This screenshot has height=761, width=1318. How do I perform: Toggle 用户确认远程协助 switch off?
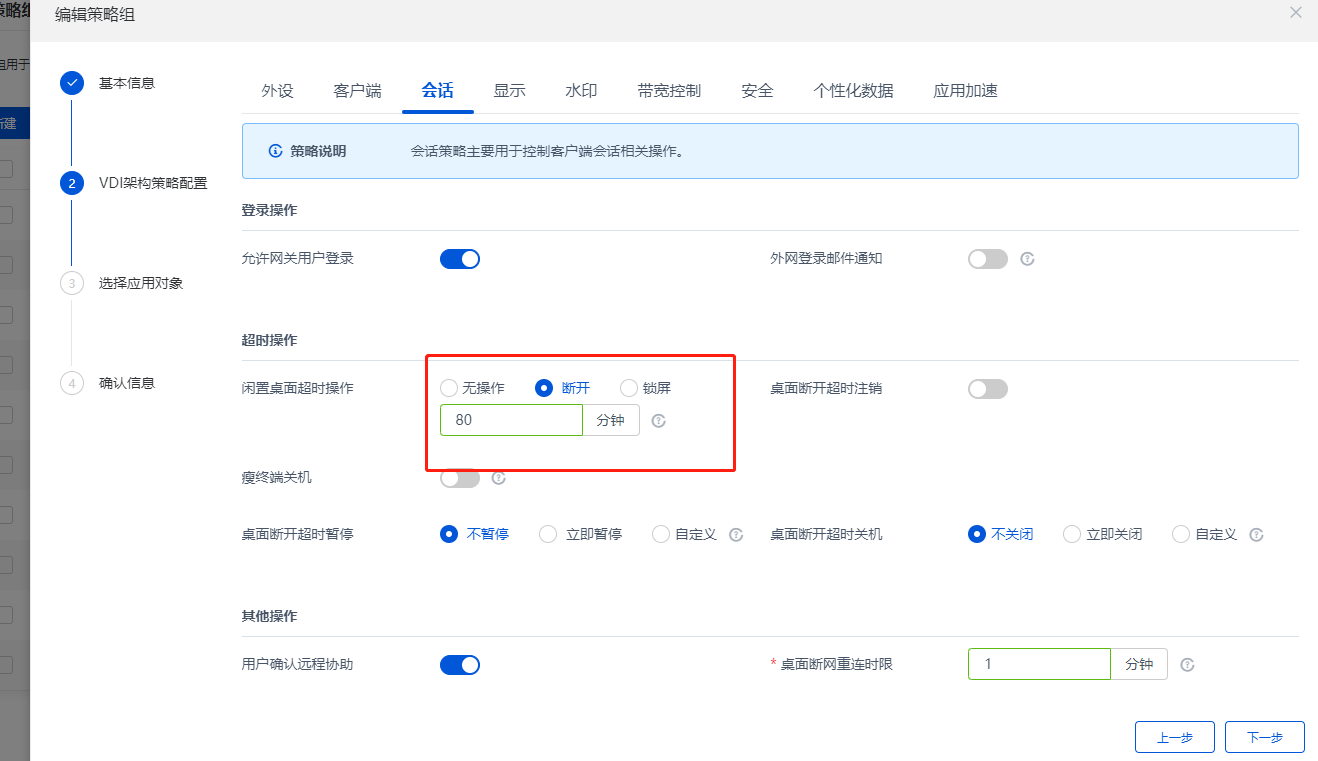tap(460, 665)
